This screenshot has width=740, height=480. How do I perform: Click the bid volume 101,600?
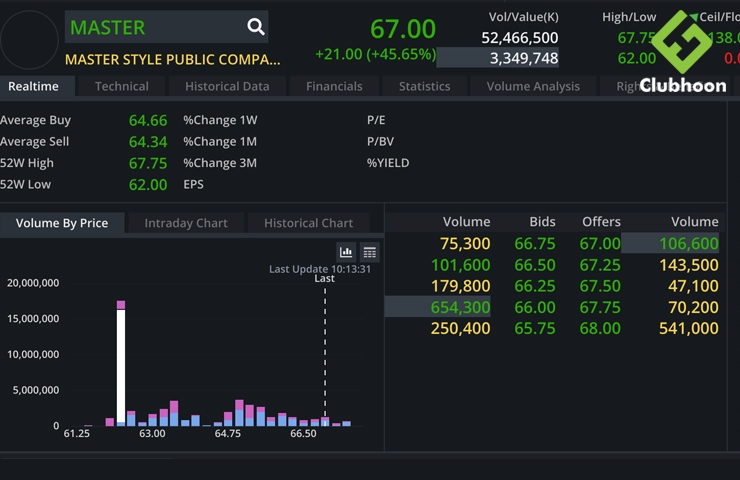(461, 265)
